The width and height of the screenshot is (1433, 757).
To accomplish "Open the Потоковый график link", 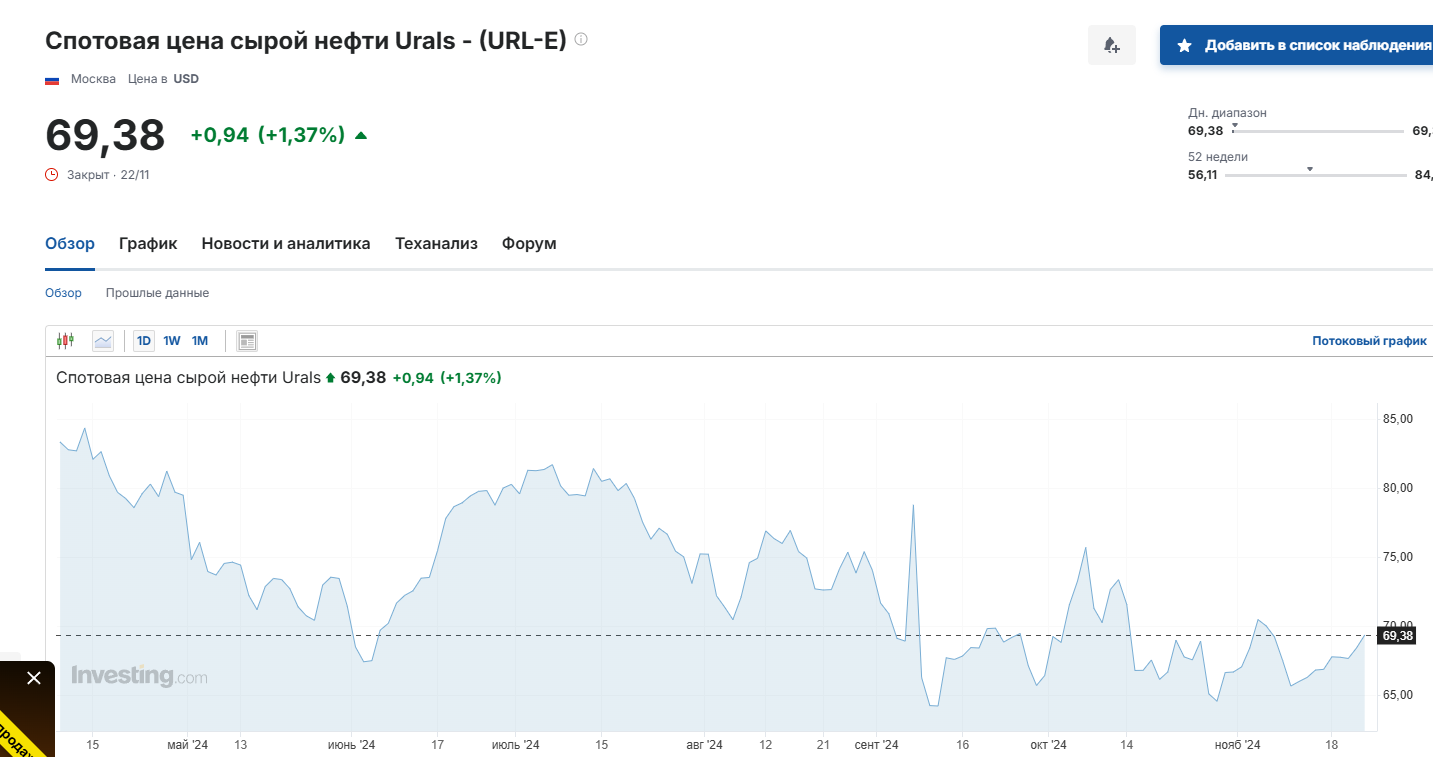I will [1369, 341].
